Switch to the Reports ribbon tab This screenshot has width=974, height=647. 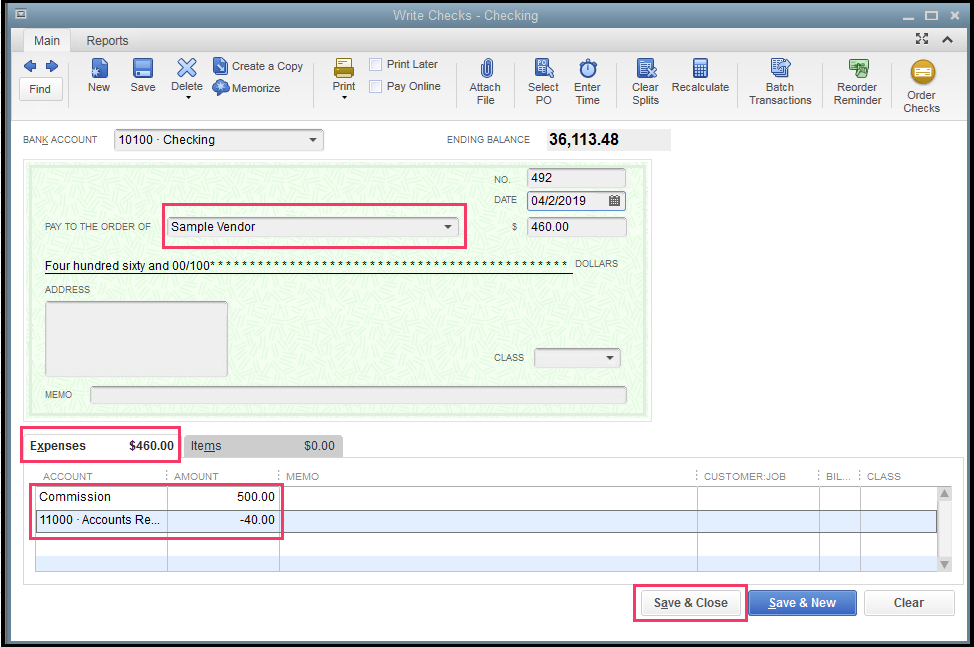coord(107,40)
